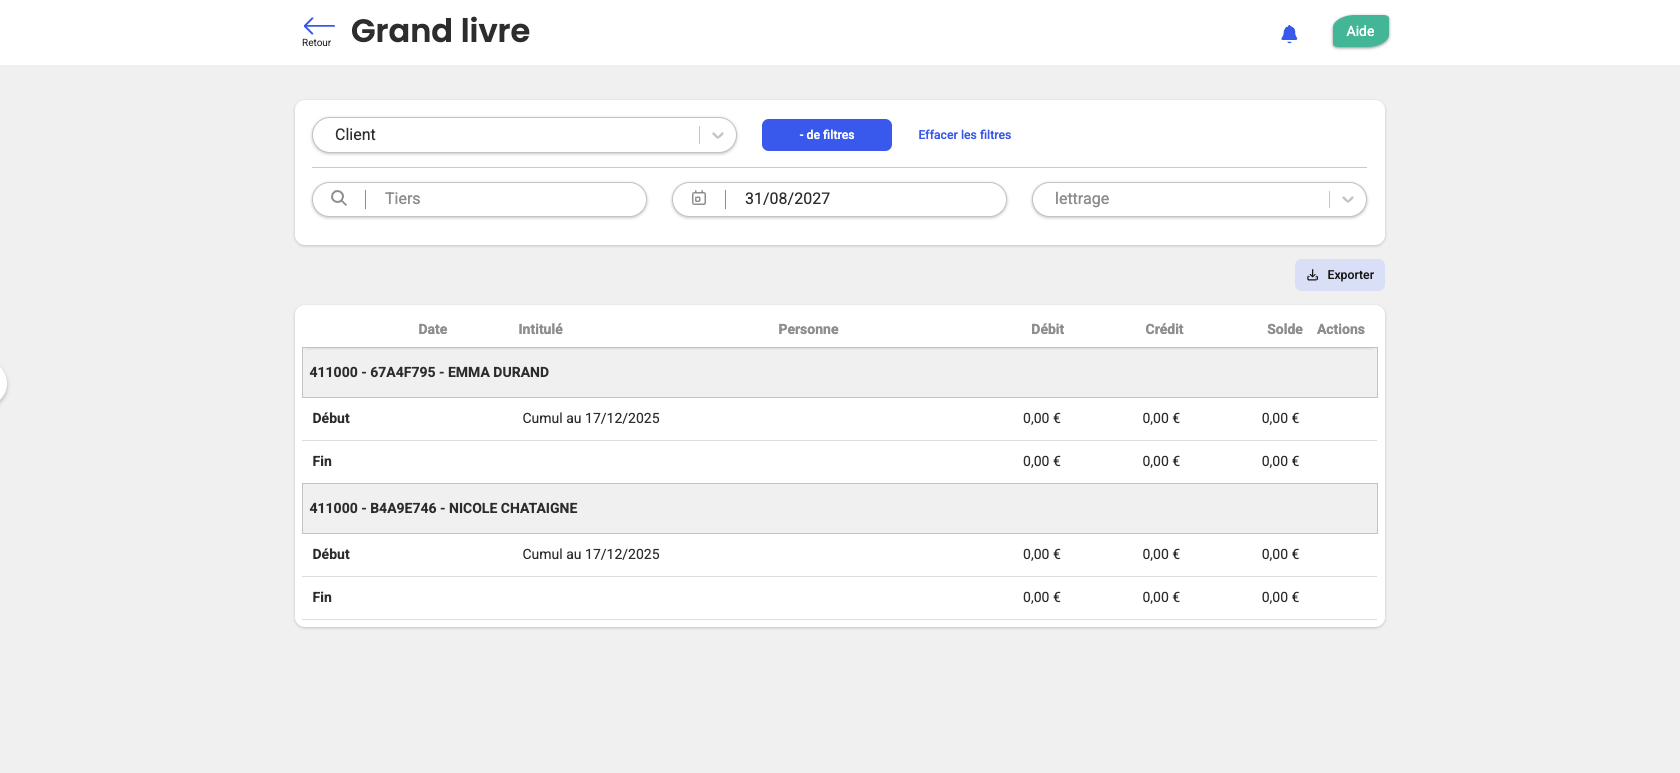The image size is (1680, 773).
Task: Click the Date column header
Action: (x=432, y=329)
